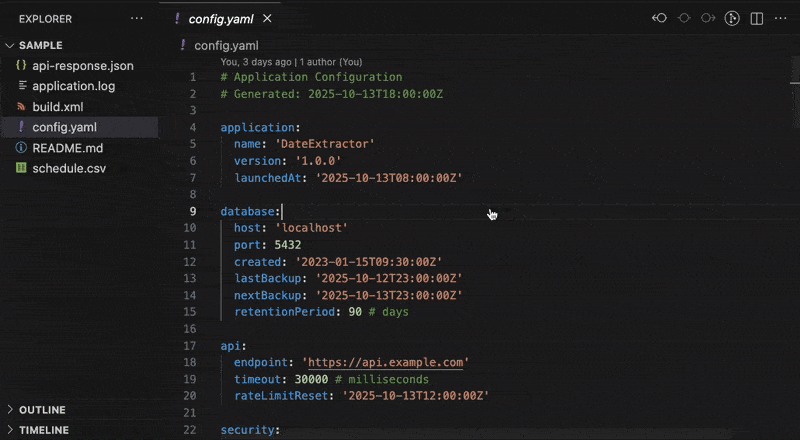Place cursor on 'application:' key
The width and height of the screenshot is (800, 440).
(x=261, y=127)
